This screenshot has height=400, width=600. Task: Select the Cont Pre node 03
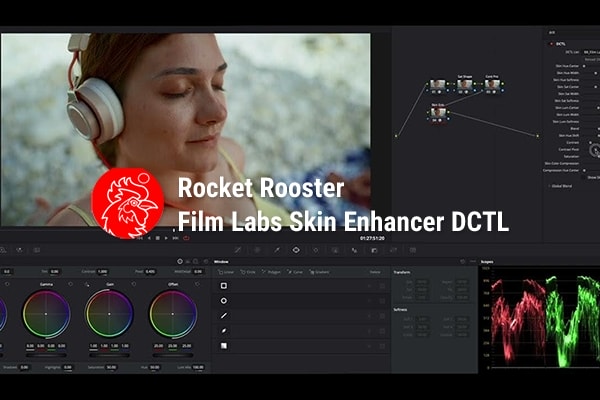(492, 84)
